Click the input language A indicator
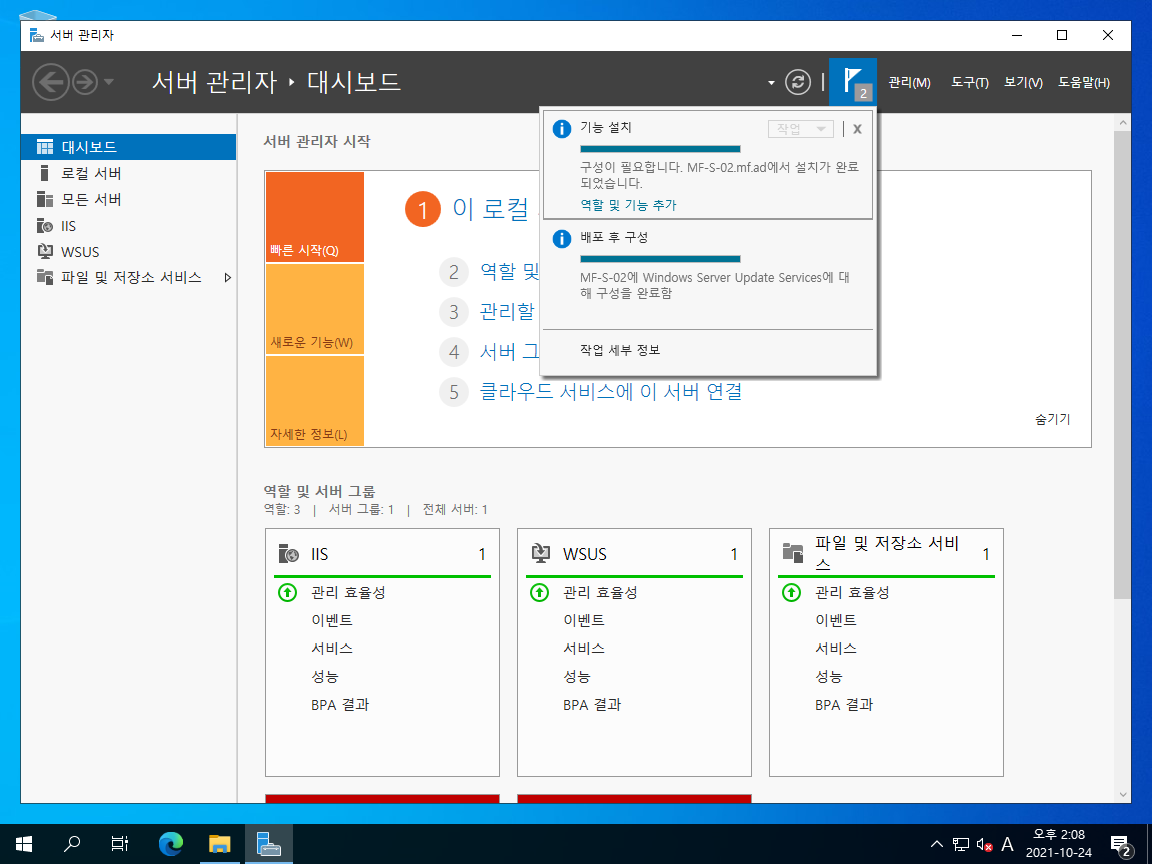 point(1007,845)
